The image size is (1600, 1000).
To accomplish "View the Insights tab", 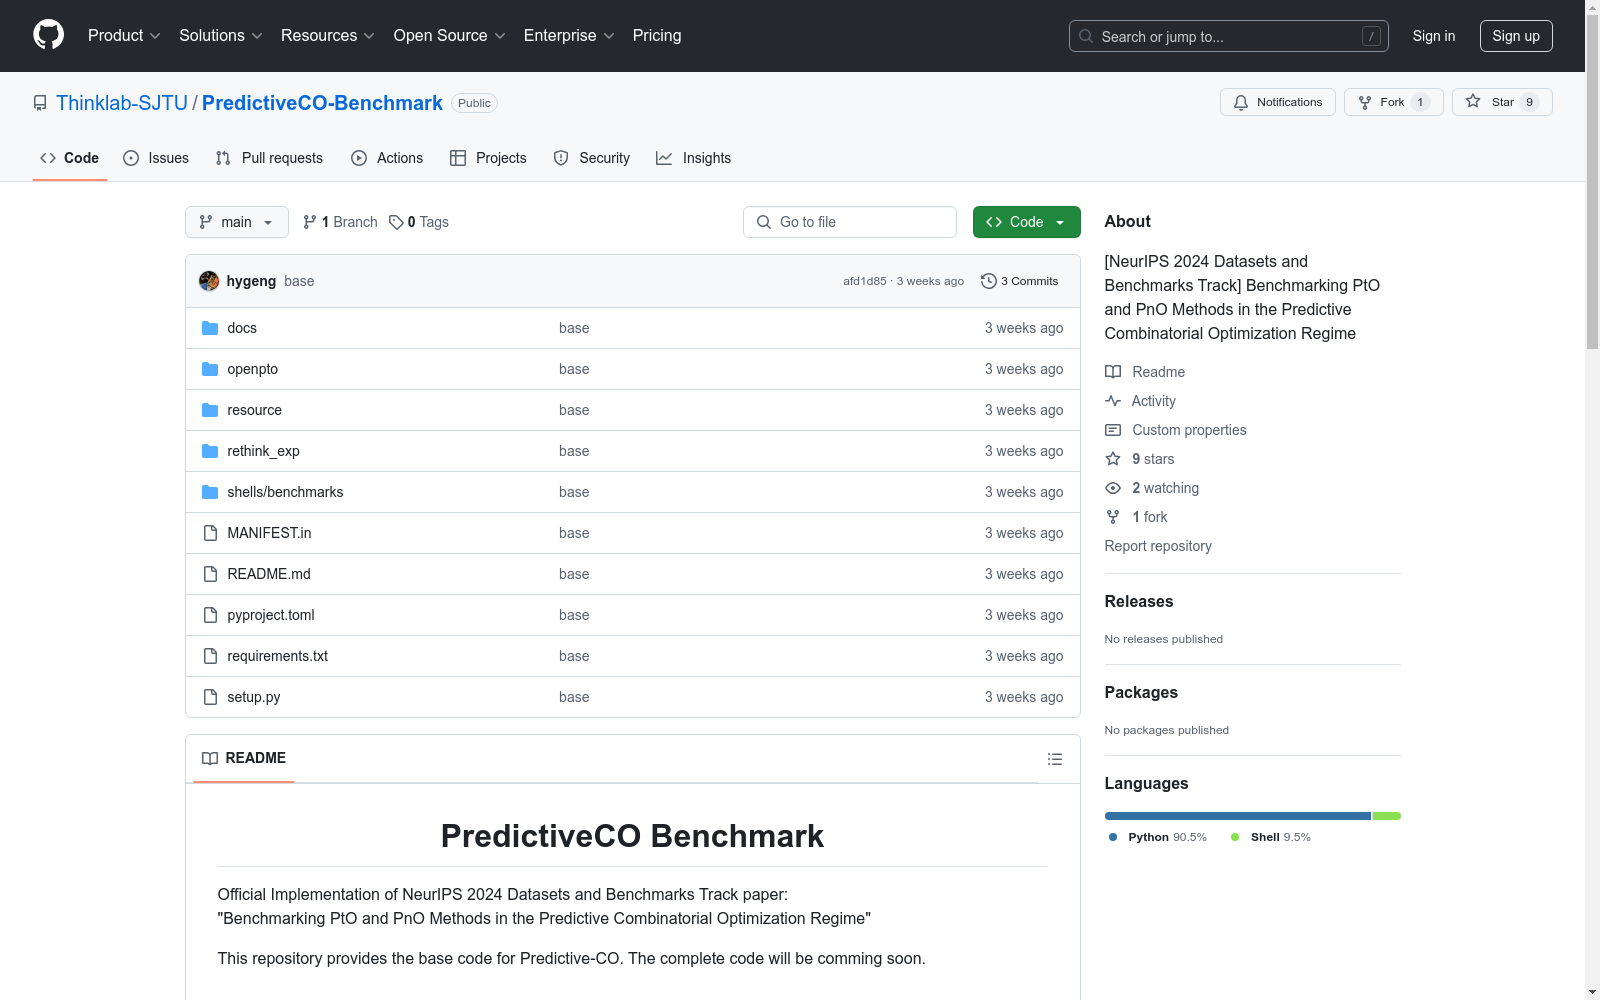I will pyautogui.click(x=694, y=158).
